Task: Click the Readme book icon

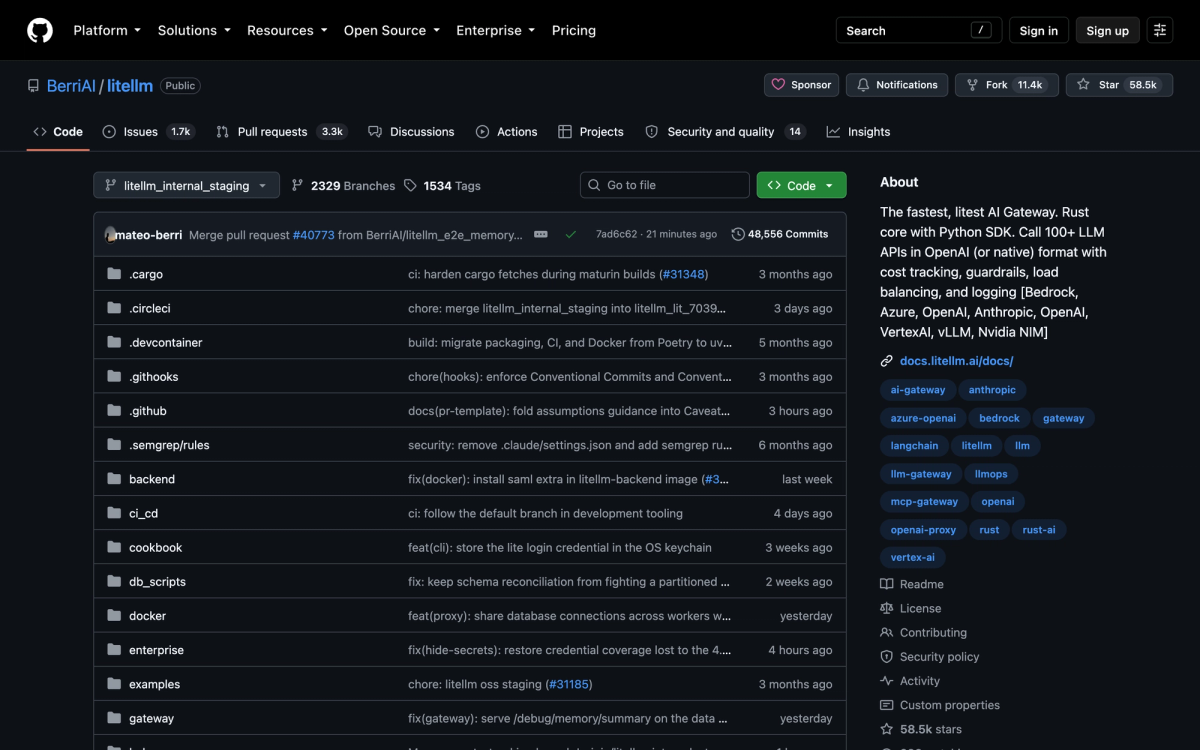Action: tap(887, 584)
